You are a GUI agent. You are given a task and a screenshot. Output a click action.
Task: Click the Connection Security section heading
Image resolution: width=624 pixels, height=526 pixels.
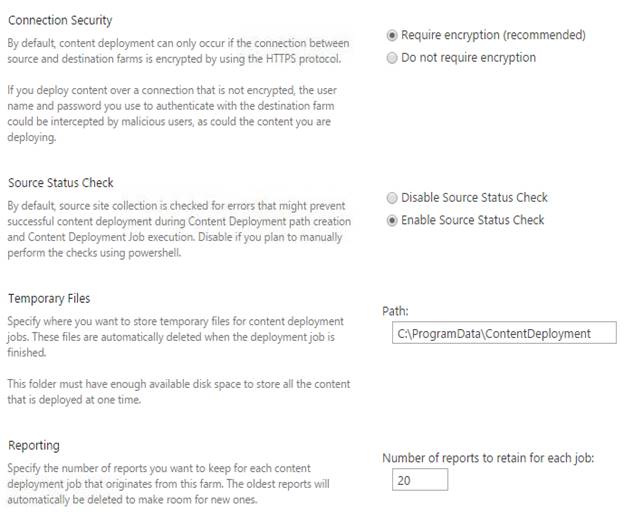(60, 20)
